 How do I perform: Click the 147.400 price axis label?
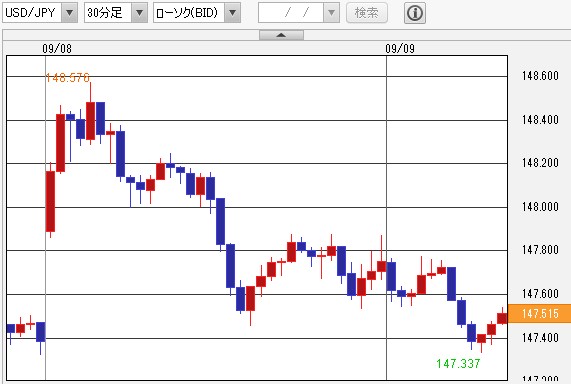click(x=540, y=338)
